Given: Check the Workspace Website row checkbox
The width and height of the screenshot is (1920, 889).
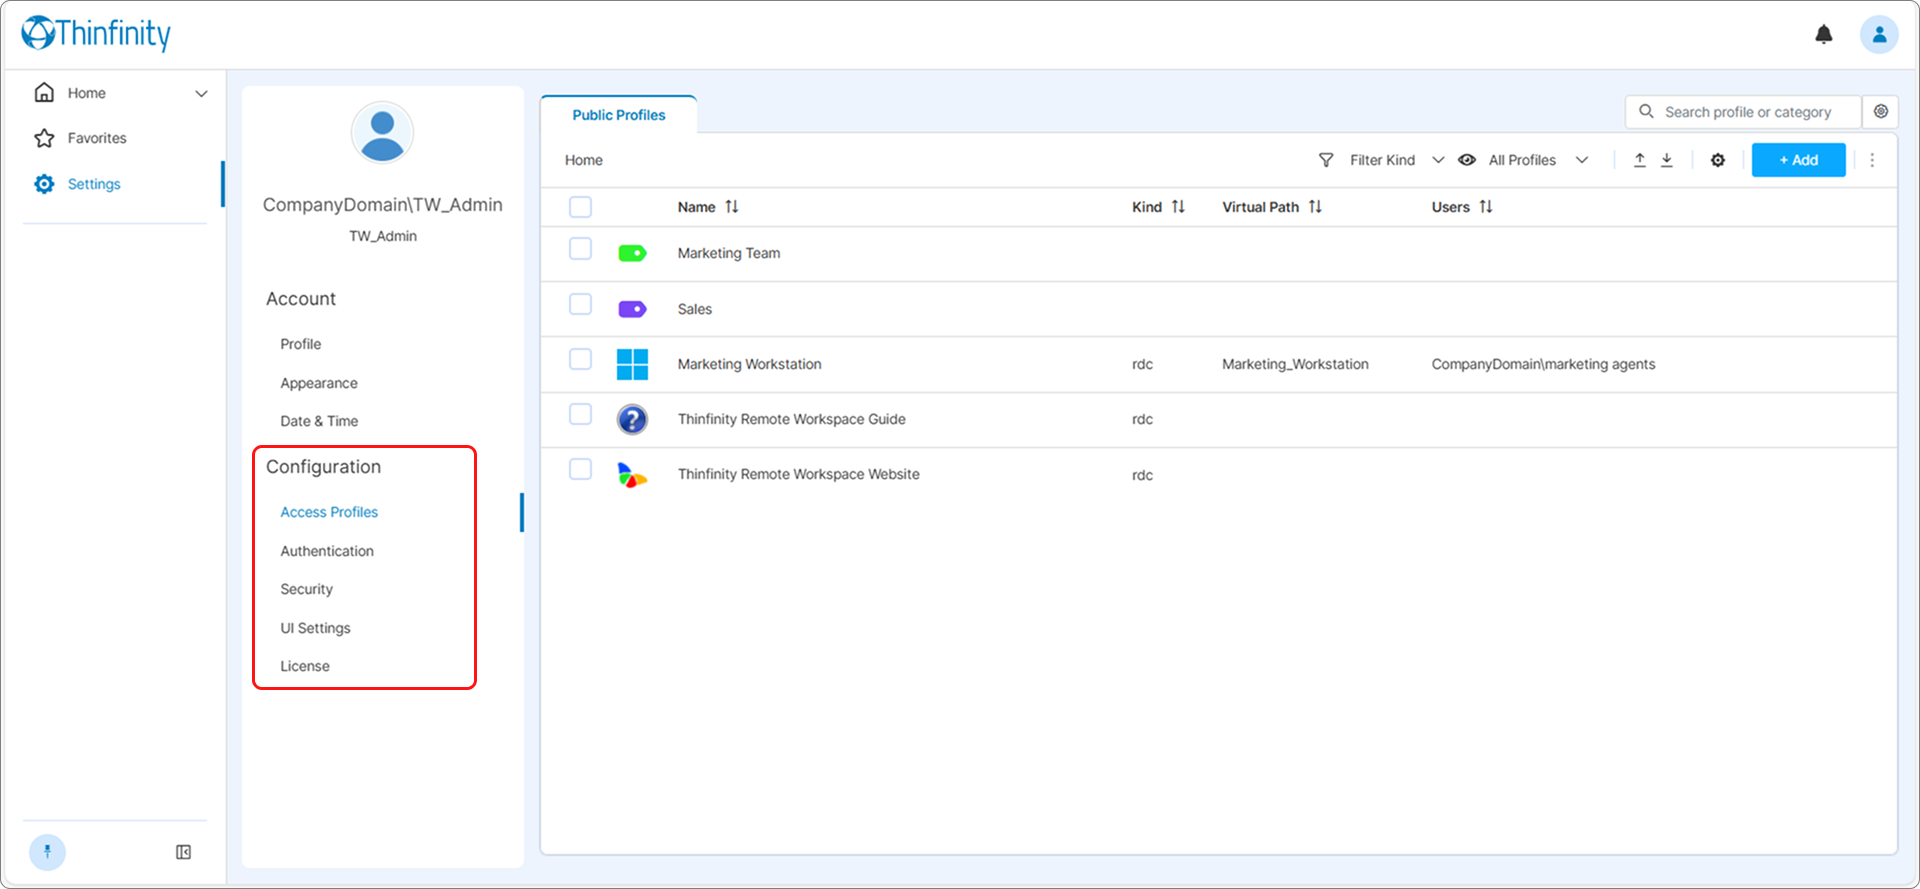Looking at the screenshot, I should coord(580,469).
